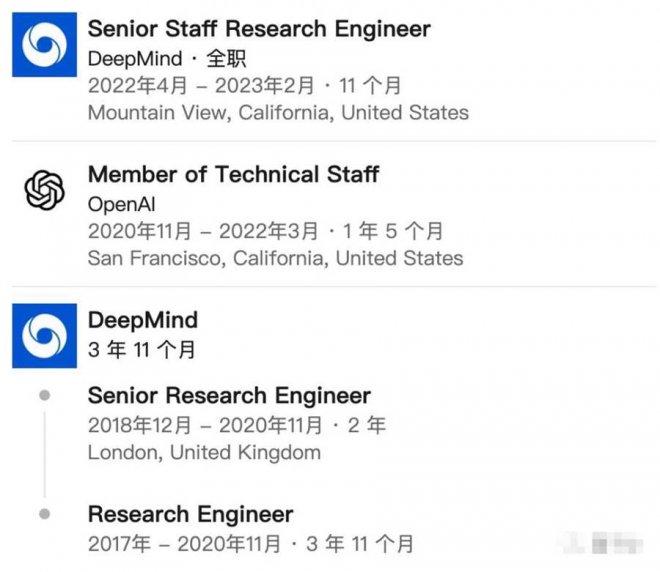660x572 pixels.
Task: Click the 2017年 – 2020年11月 date range
Action: click(x=250, y=544)
